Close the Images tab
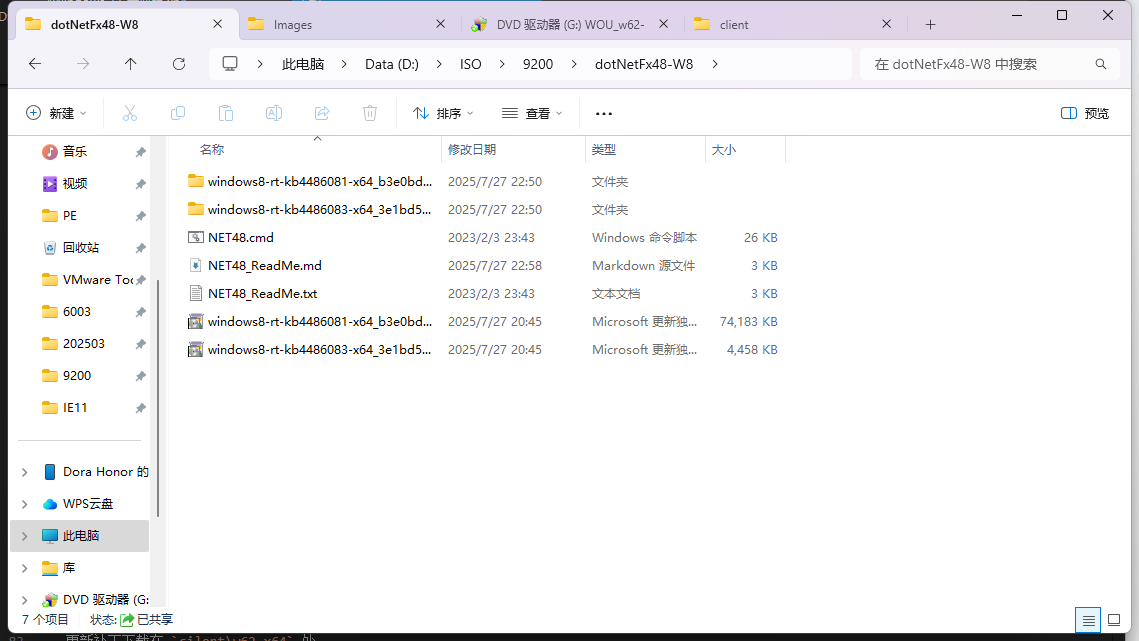1139x641 pixels. (440, 24)
